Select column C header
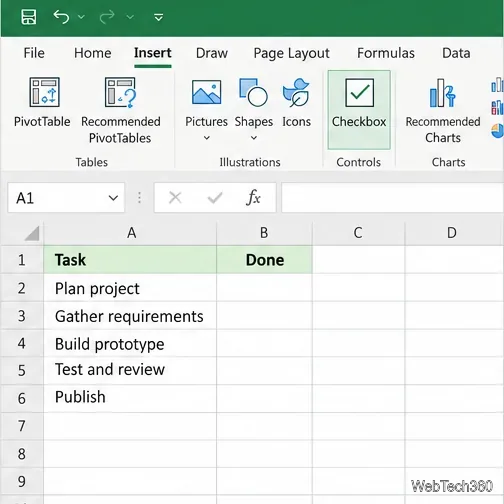This screenshot has width=504, height=504. click(358, 233)
